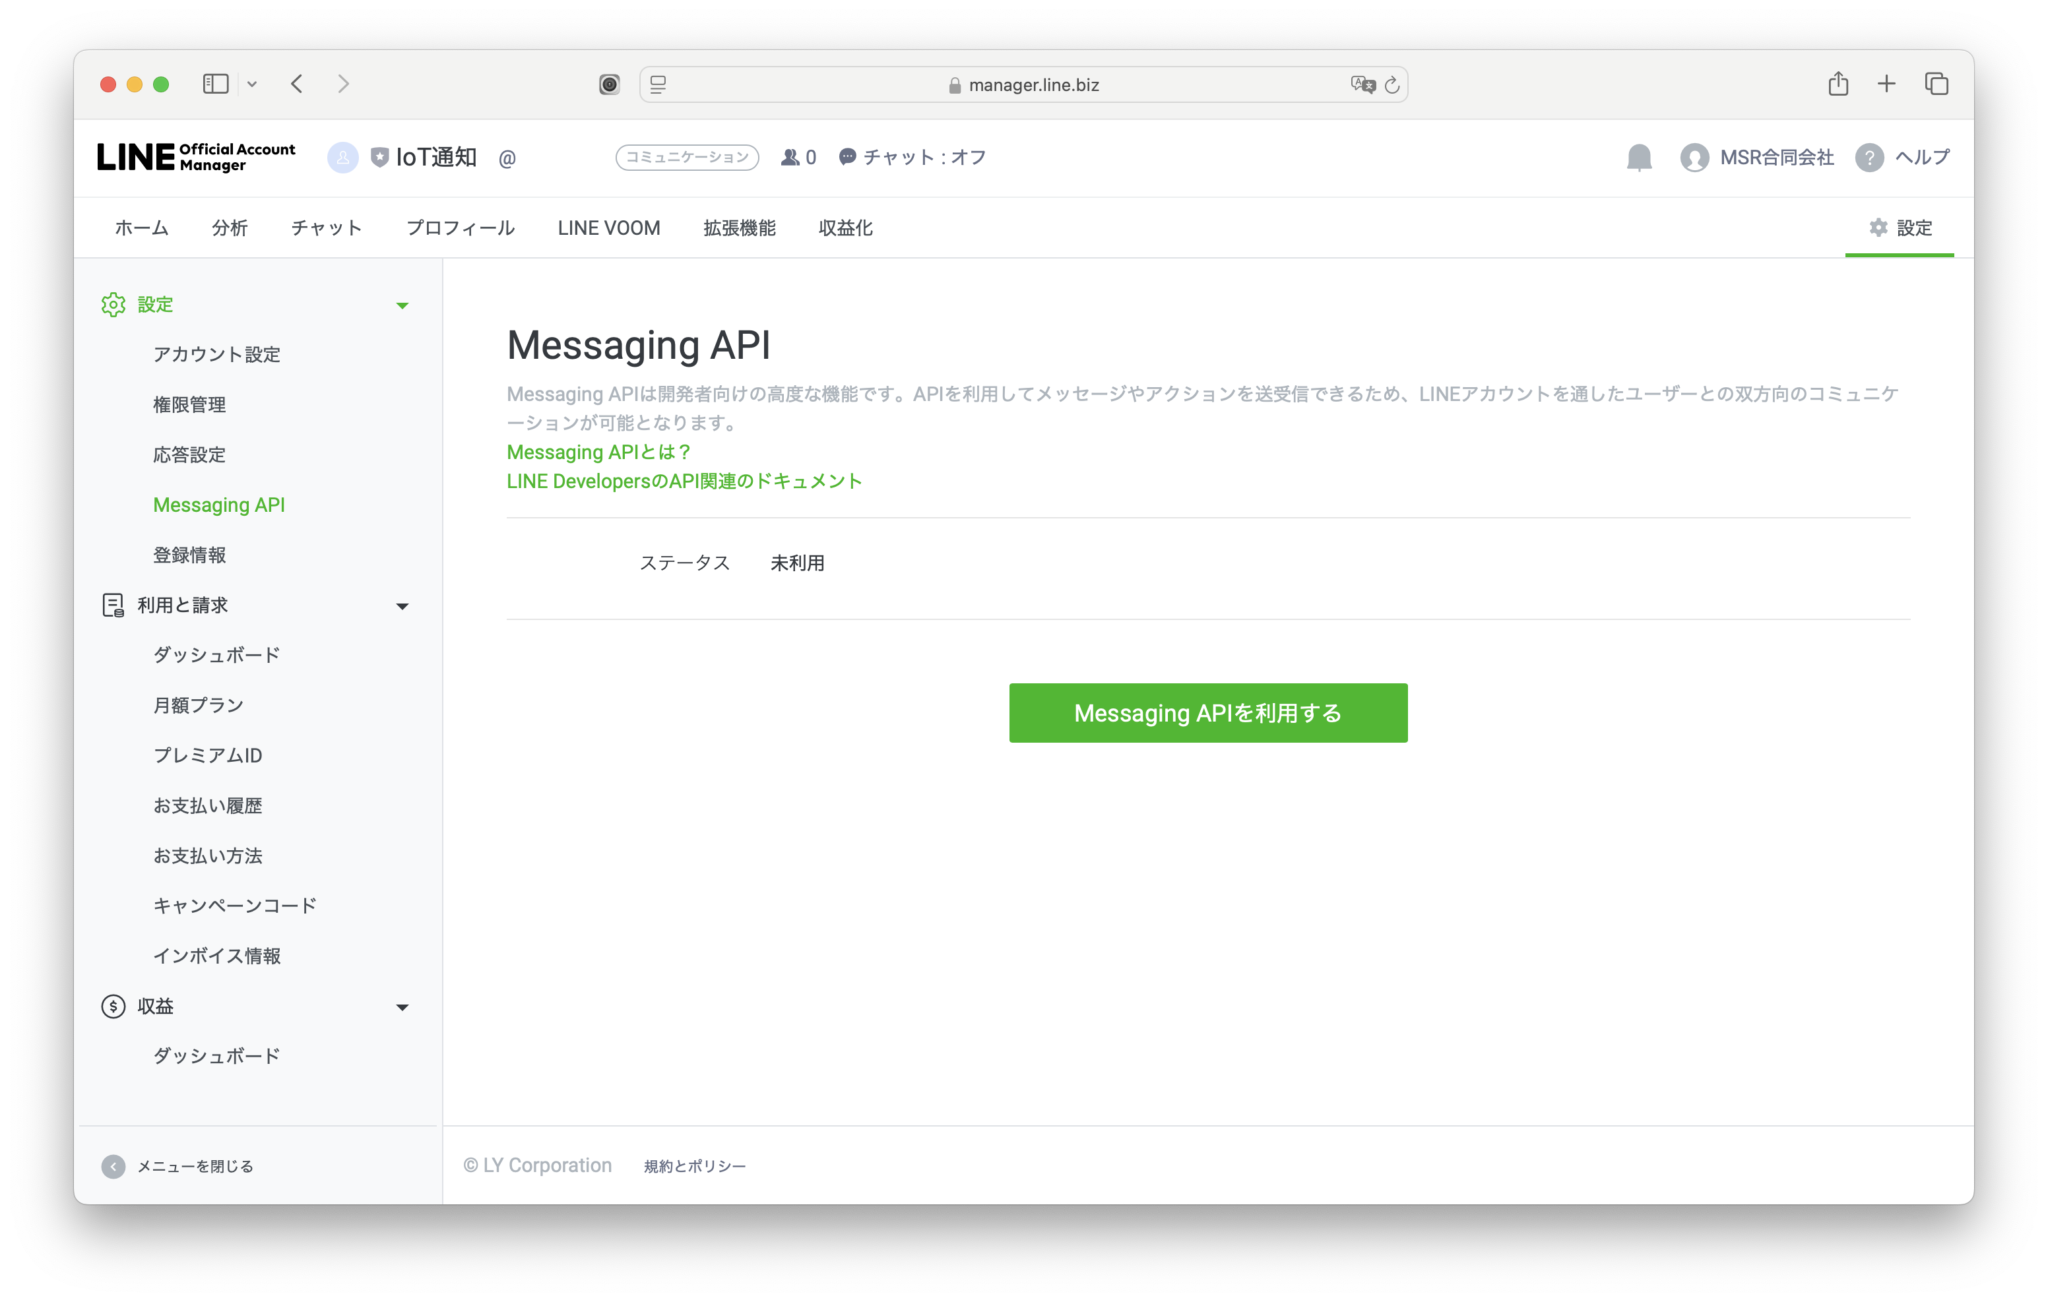Click the 収益 coin icon
This screenshot has height=1302, width=2048.
[113, 1006]
